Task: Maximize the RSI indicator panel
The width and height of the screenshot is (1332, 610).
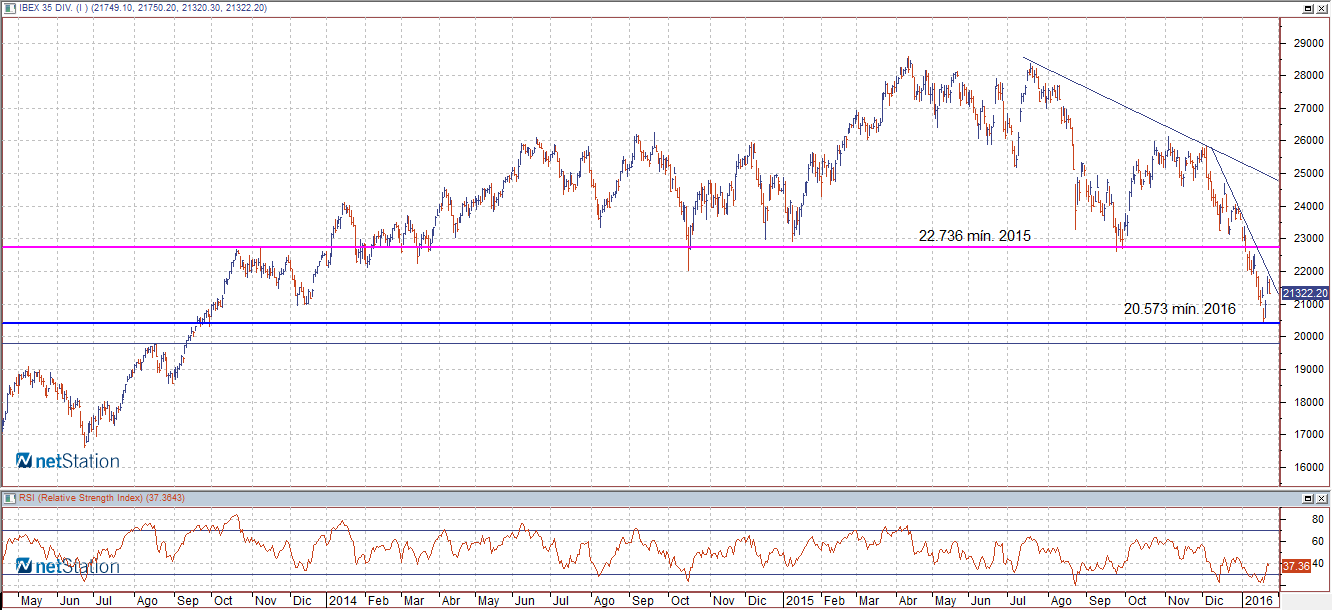Action: 1307,497
